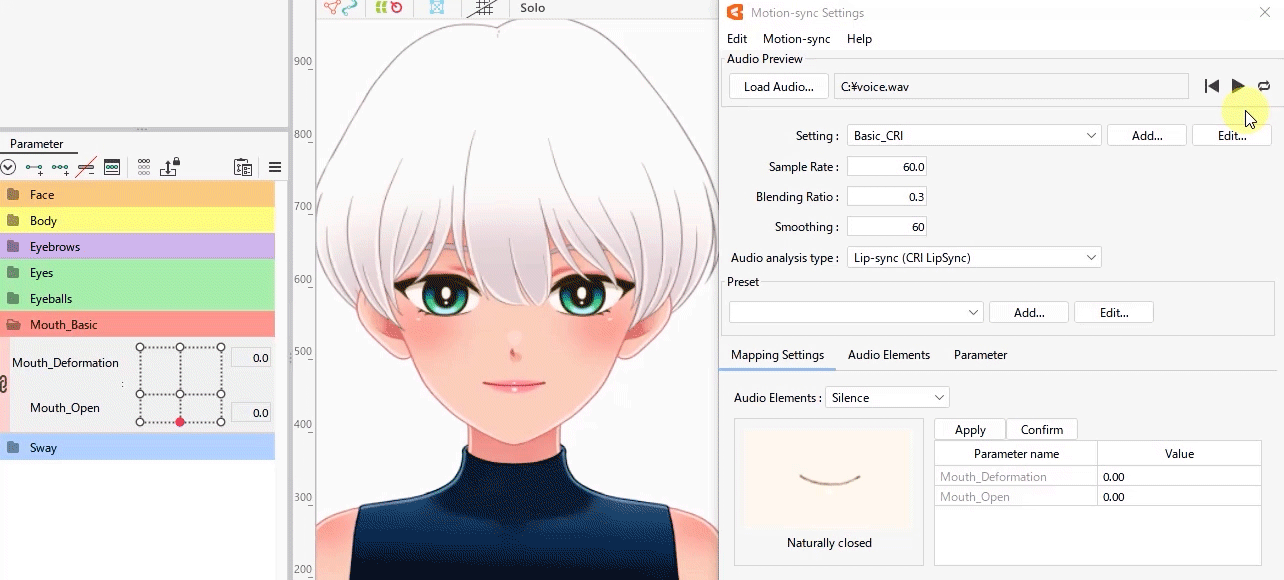This screenshot has width=1284, height=580.
Task: Click the clipboard parameter settings icon
Action: click(242, 168)
